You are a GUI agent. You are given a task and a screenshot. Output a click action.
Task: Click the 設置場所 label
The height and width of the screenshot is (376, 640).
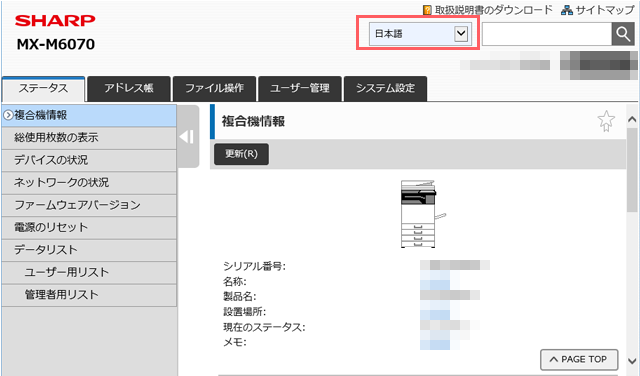(x=244, y=312)
